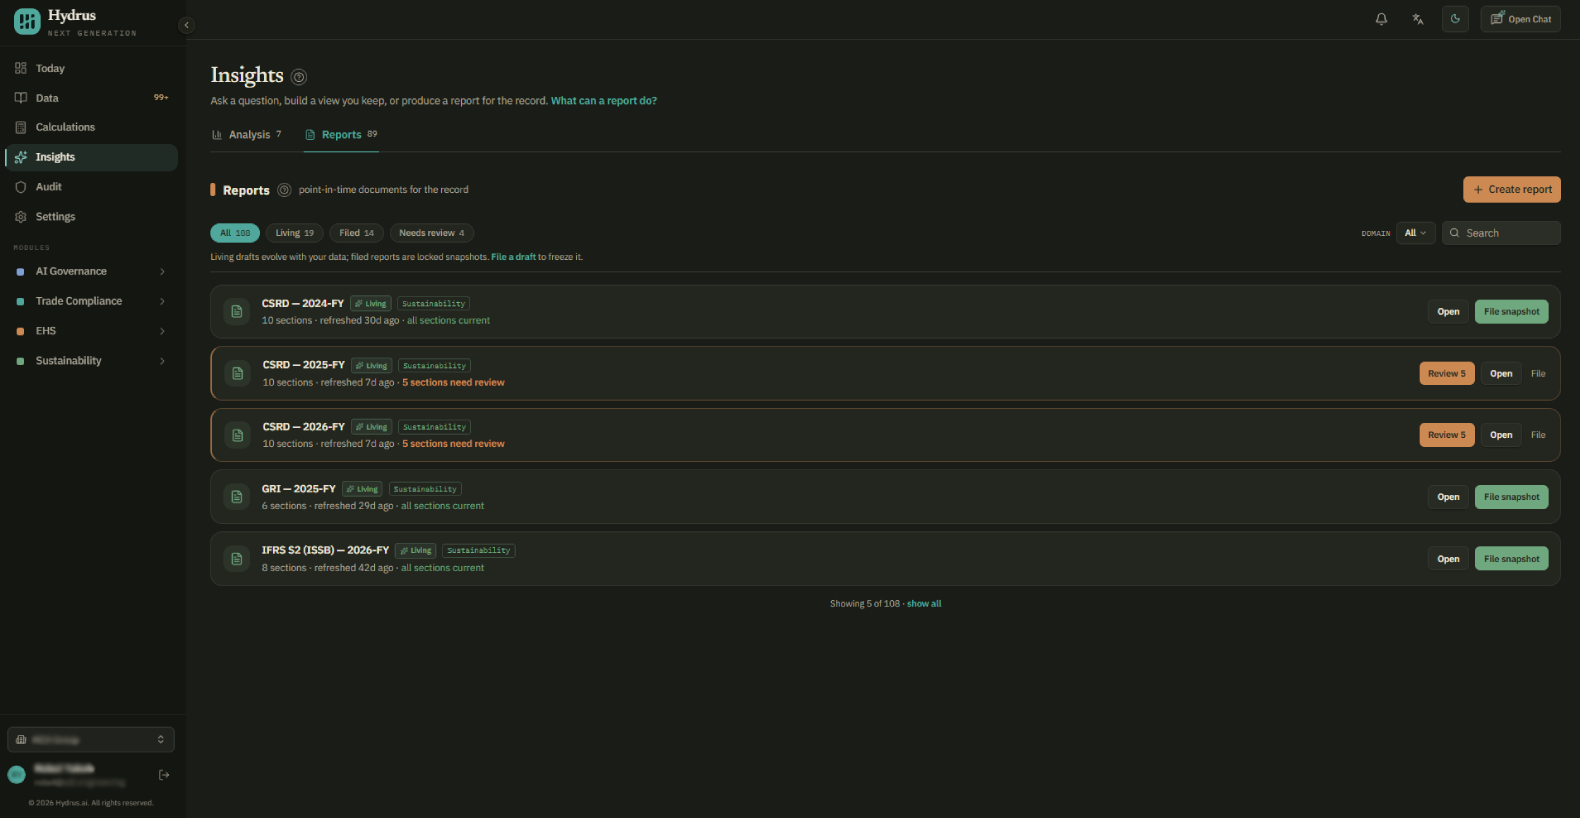Filter reports by Living 19
The width and height of the screenshot is (1580, 818).
[294, 233]
